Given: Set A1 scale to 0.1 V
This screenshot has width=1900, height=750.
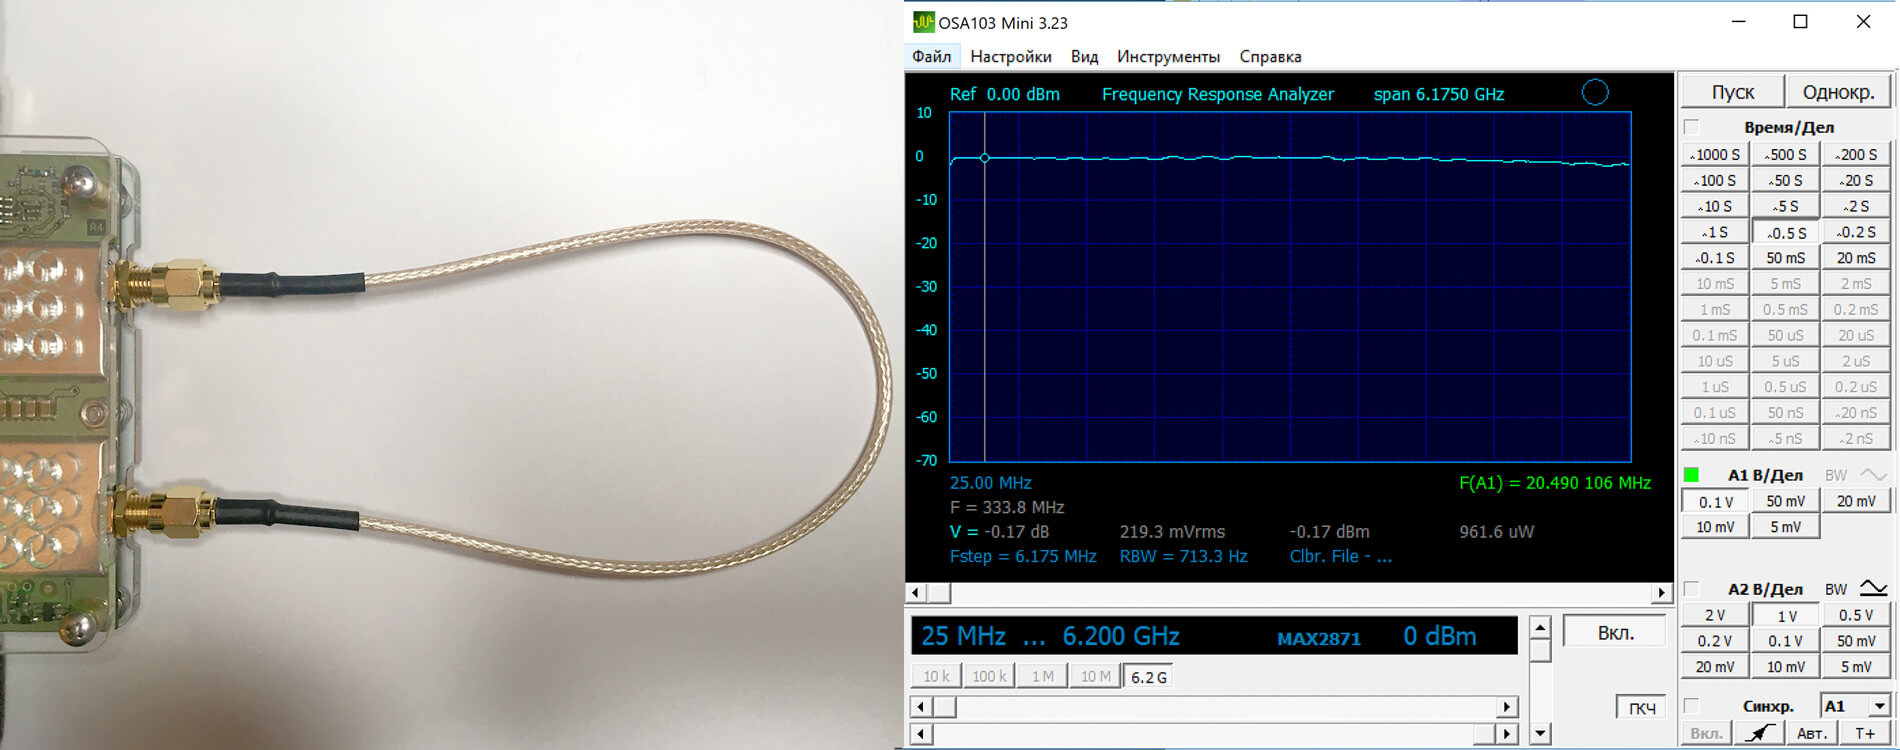Looking at the screenshot, I should pos(1716,501).
